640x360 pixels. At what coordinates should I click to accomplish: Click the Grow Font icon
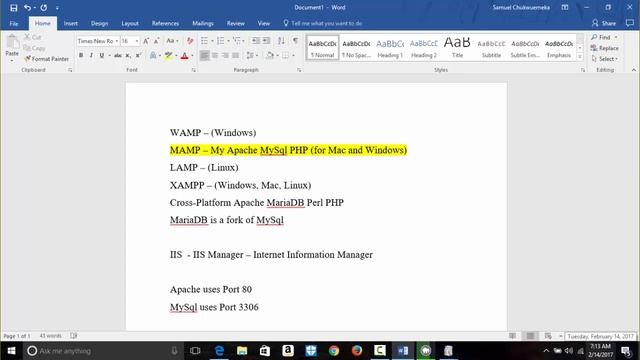146,41
